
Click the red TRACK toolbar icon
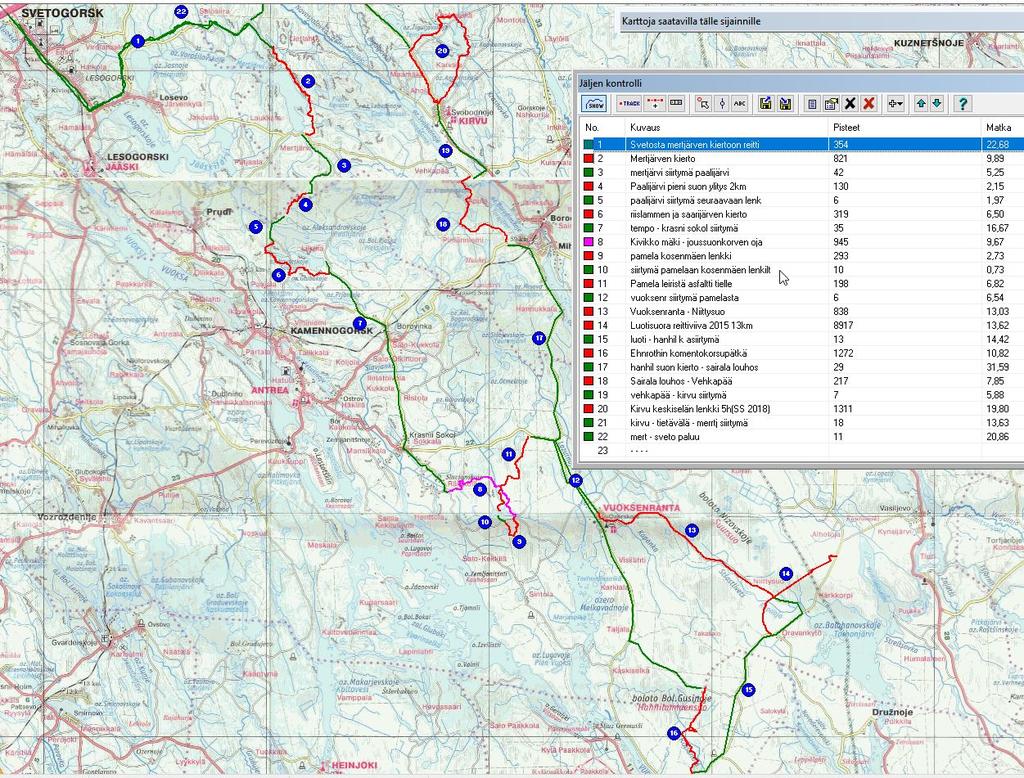(x=628, y=103)
